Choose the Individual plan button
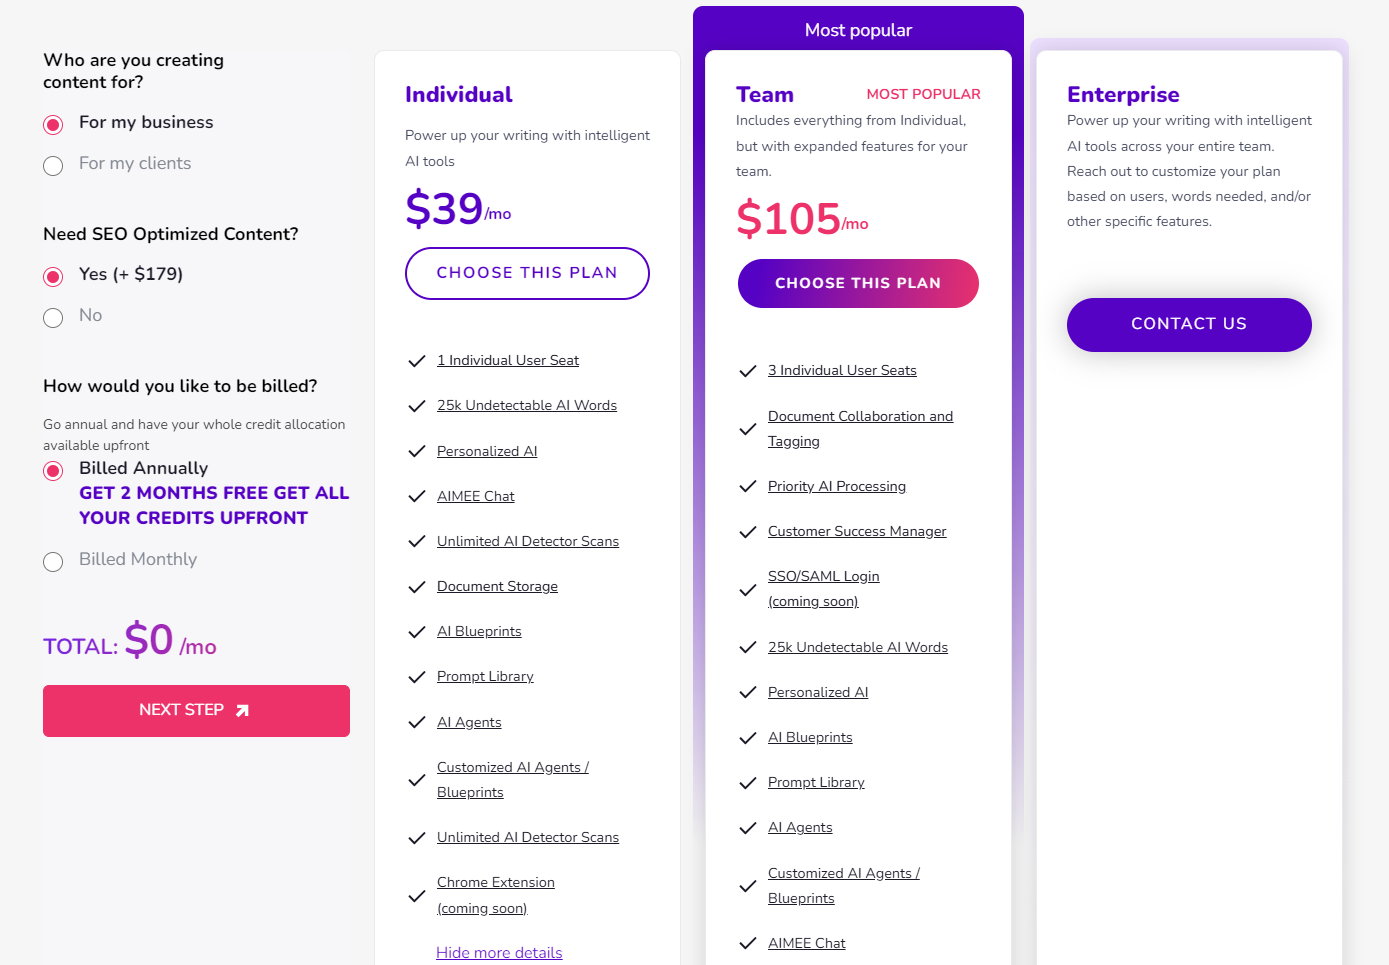The image size is (1389, 965). tap(527, 273)
